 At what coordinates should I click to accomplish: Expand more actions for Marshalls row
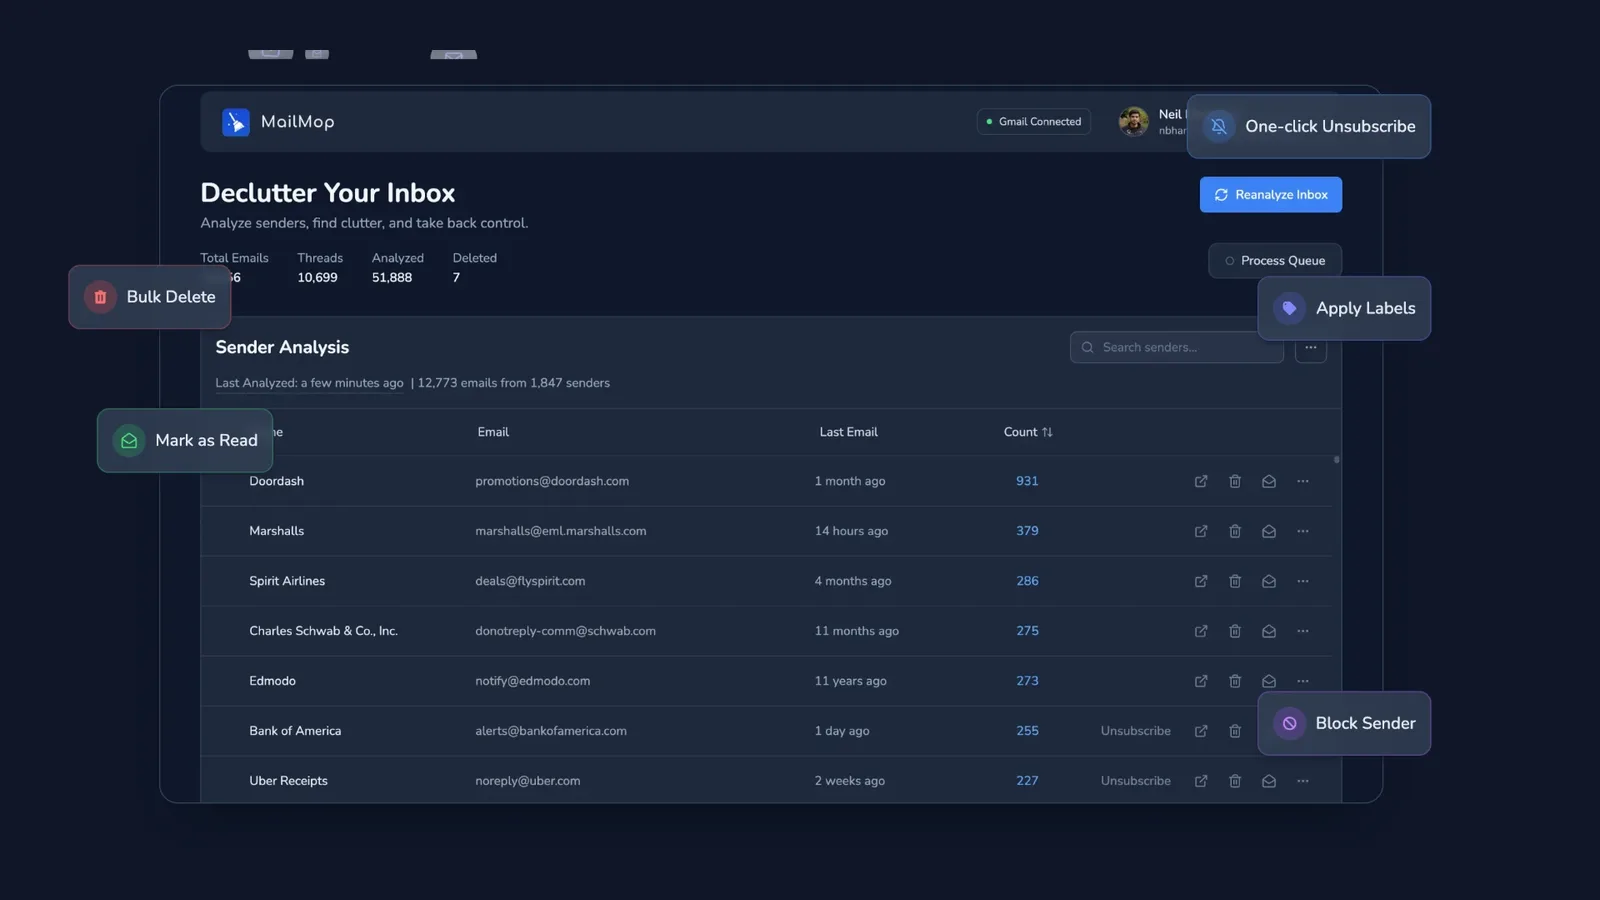pyautogui.click(x=1303, y=531)
